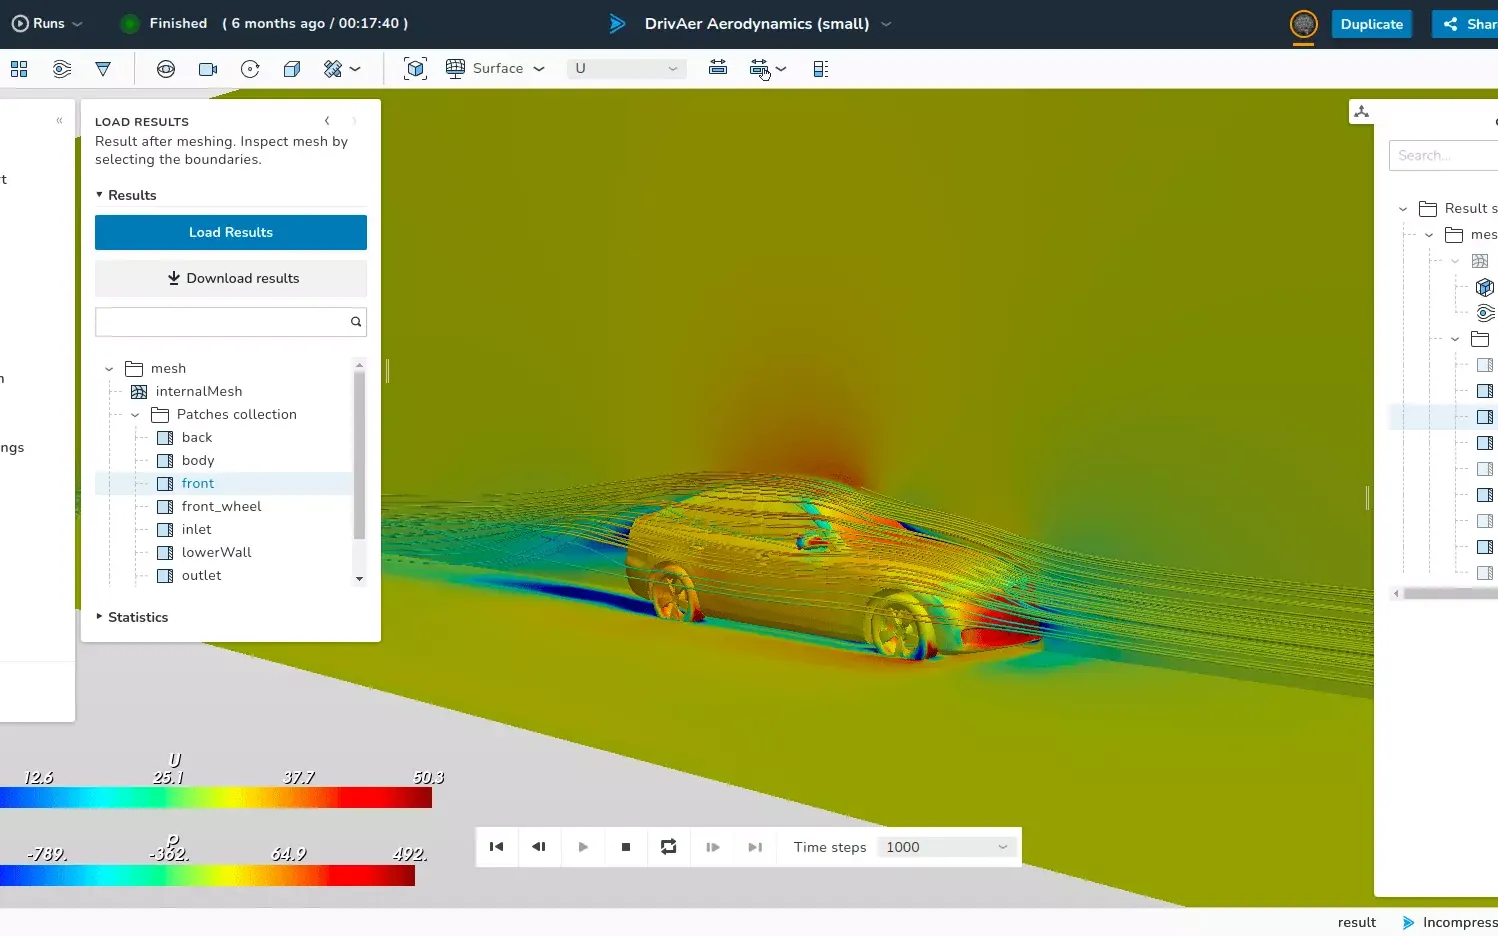Open the Time steps dropdown
The width and height of the screenshot is (1498, 936).
tap(946, 847)
